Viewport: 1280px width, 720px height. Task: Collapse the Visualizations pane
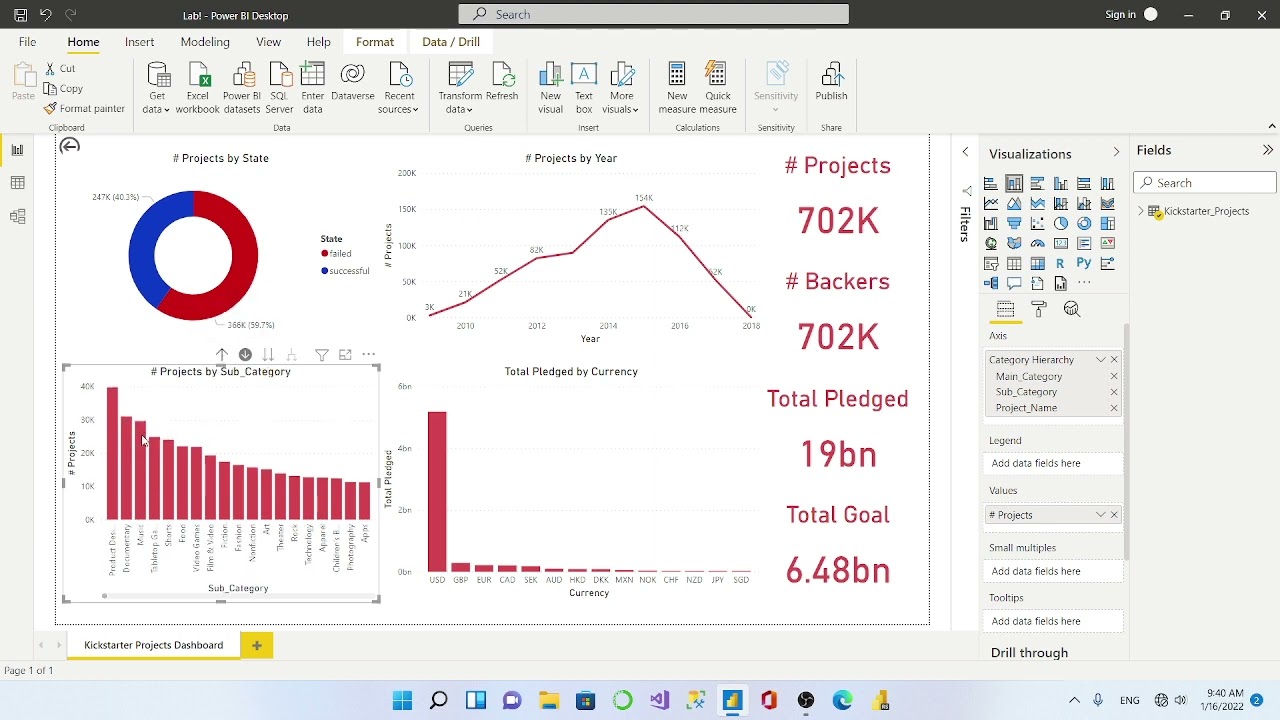1116,152
